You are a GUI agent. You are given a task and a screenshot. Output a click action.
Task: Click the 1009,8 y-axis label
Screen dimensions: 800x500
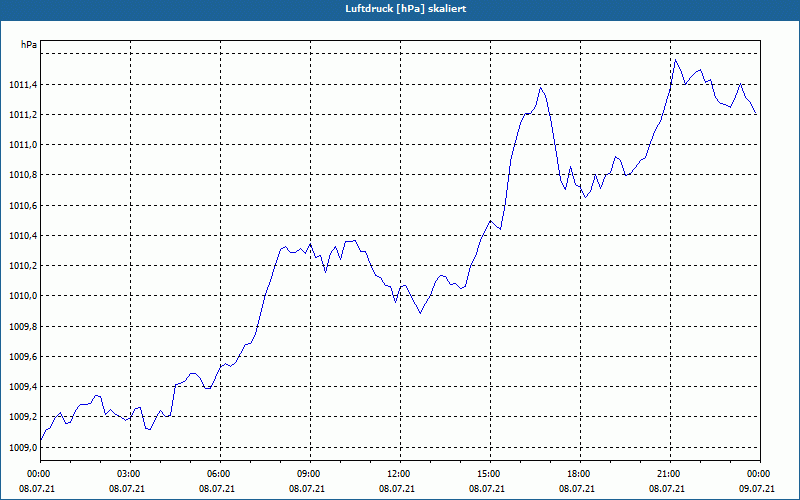coord(23,327)
